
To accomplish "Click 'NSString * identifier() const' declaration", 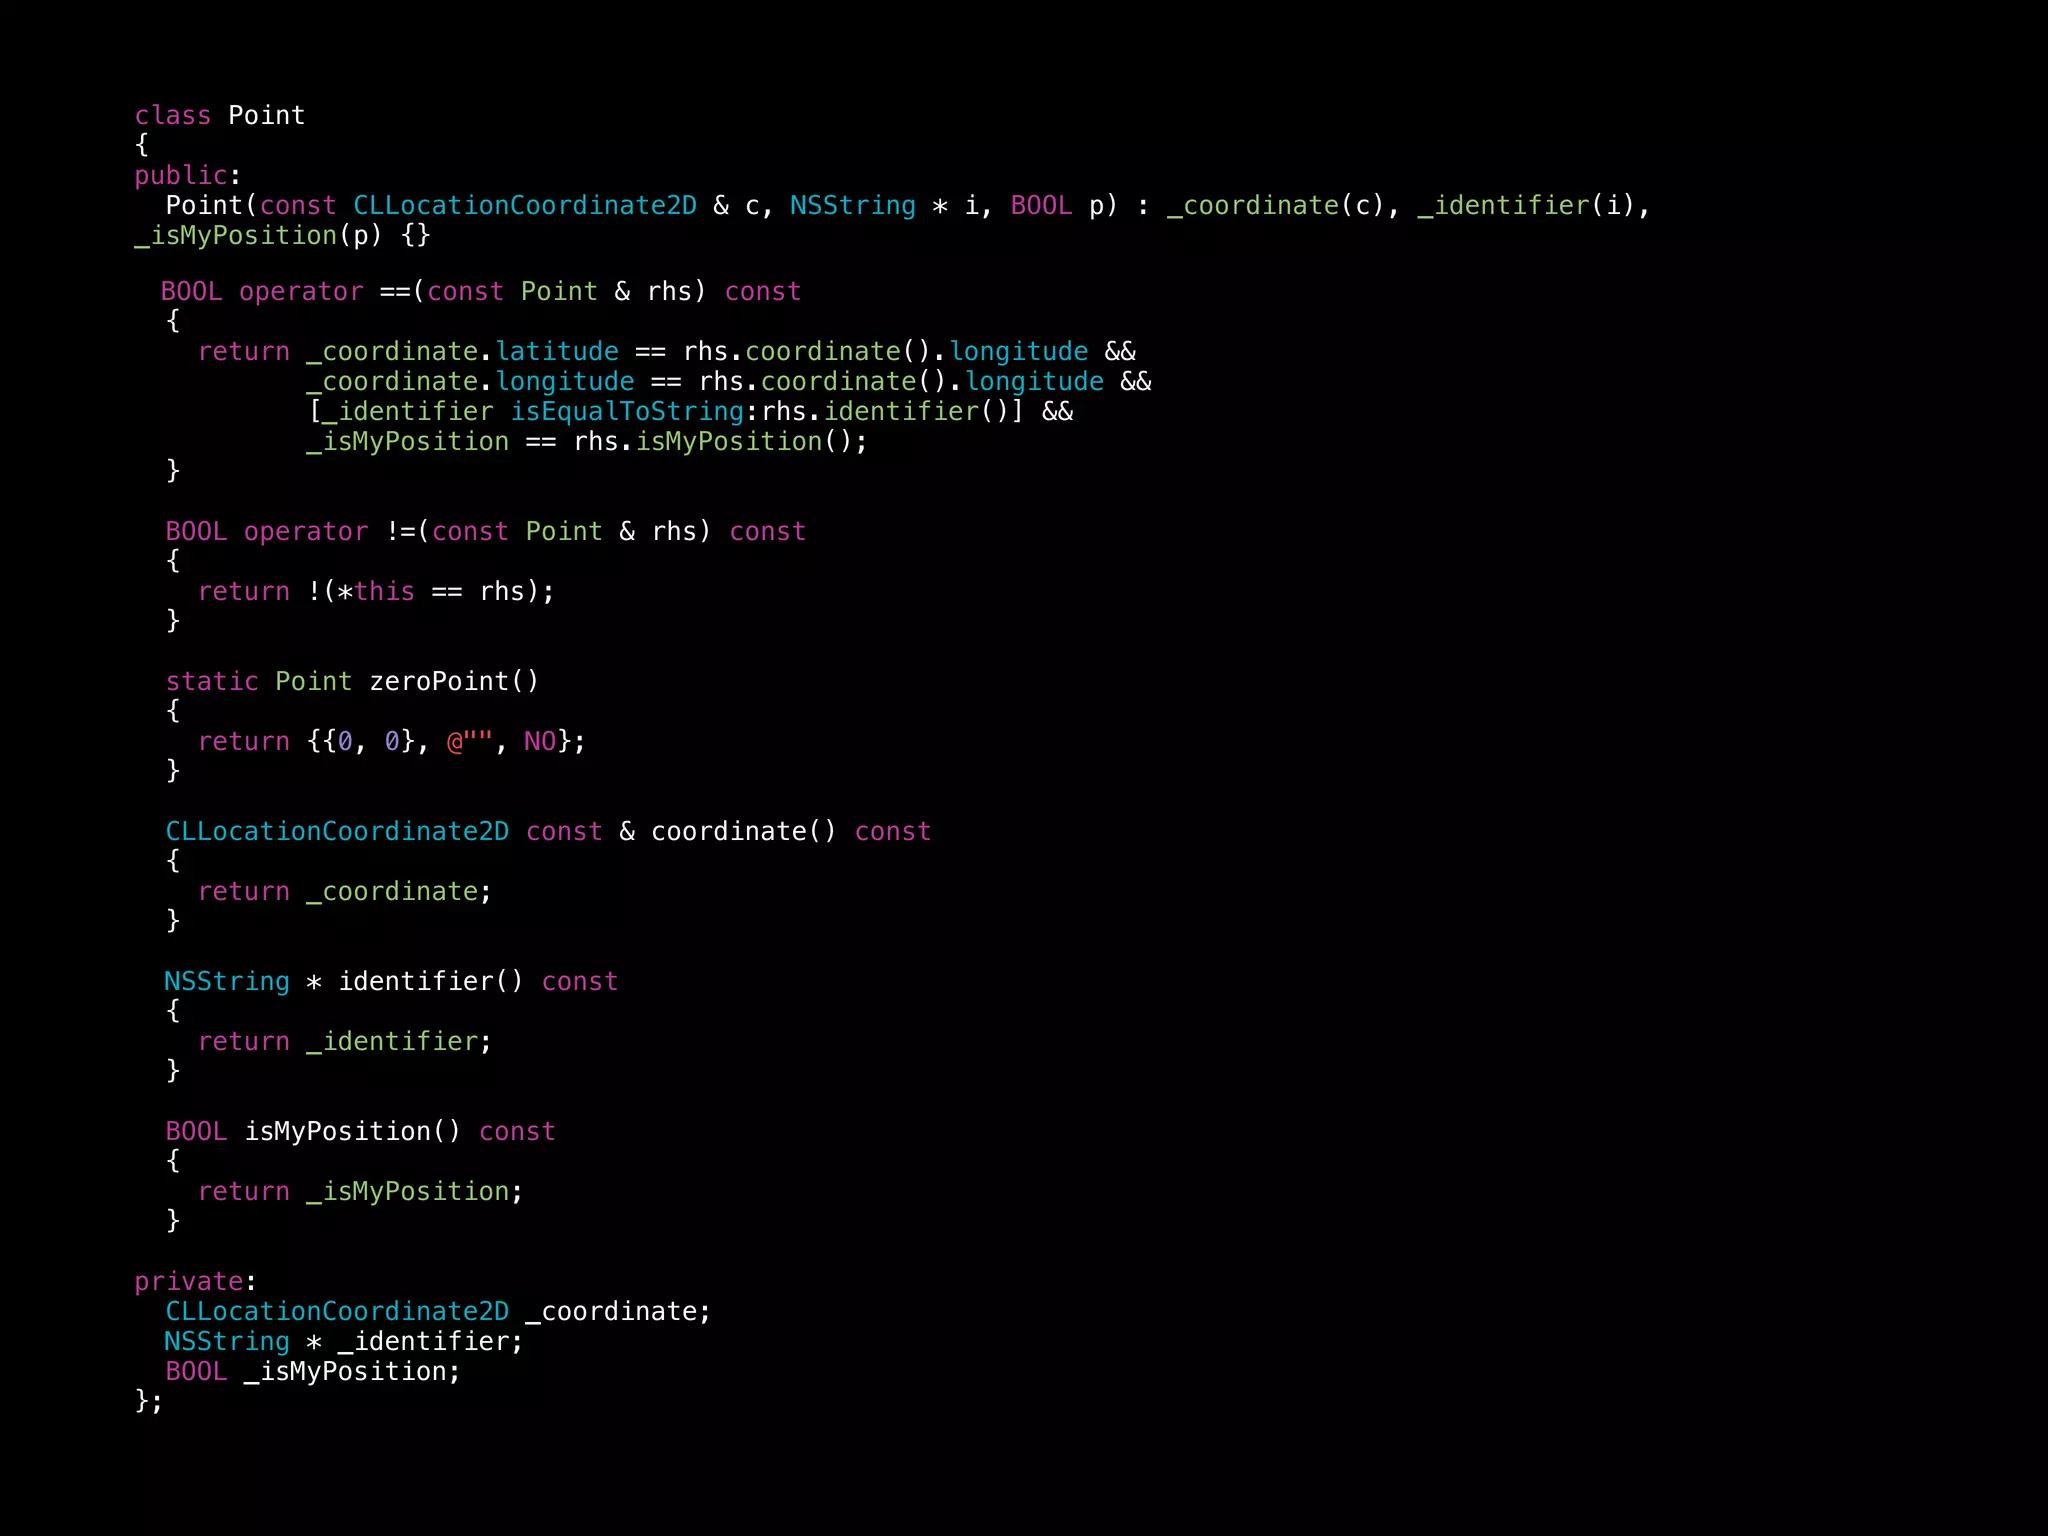I will click(391, 982).
